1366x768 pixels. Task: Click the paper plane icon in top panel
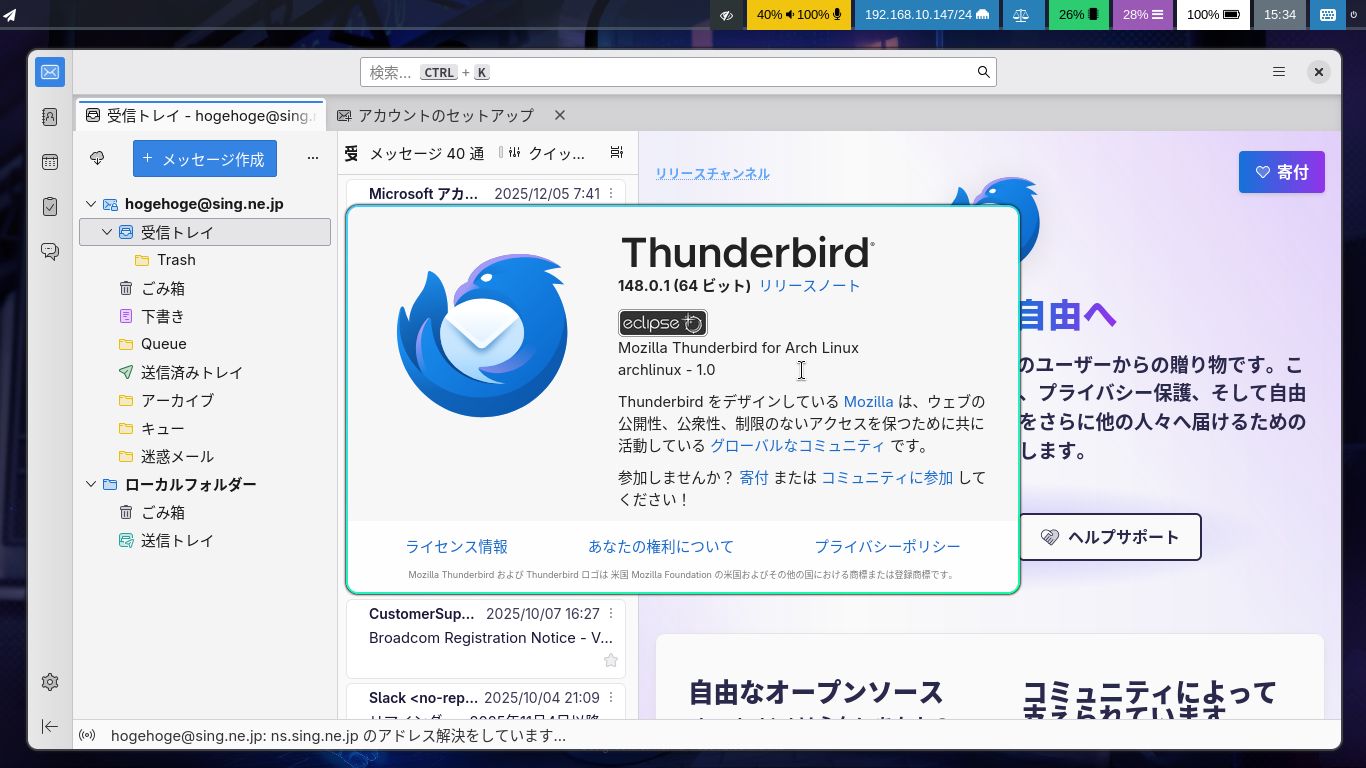click(10, 14)
